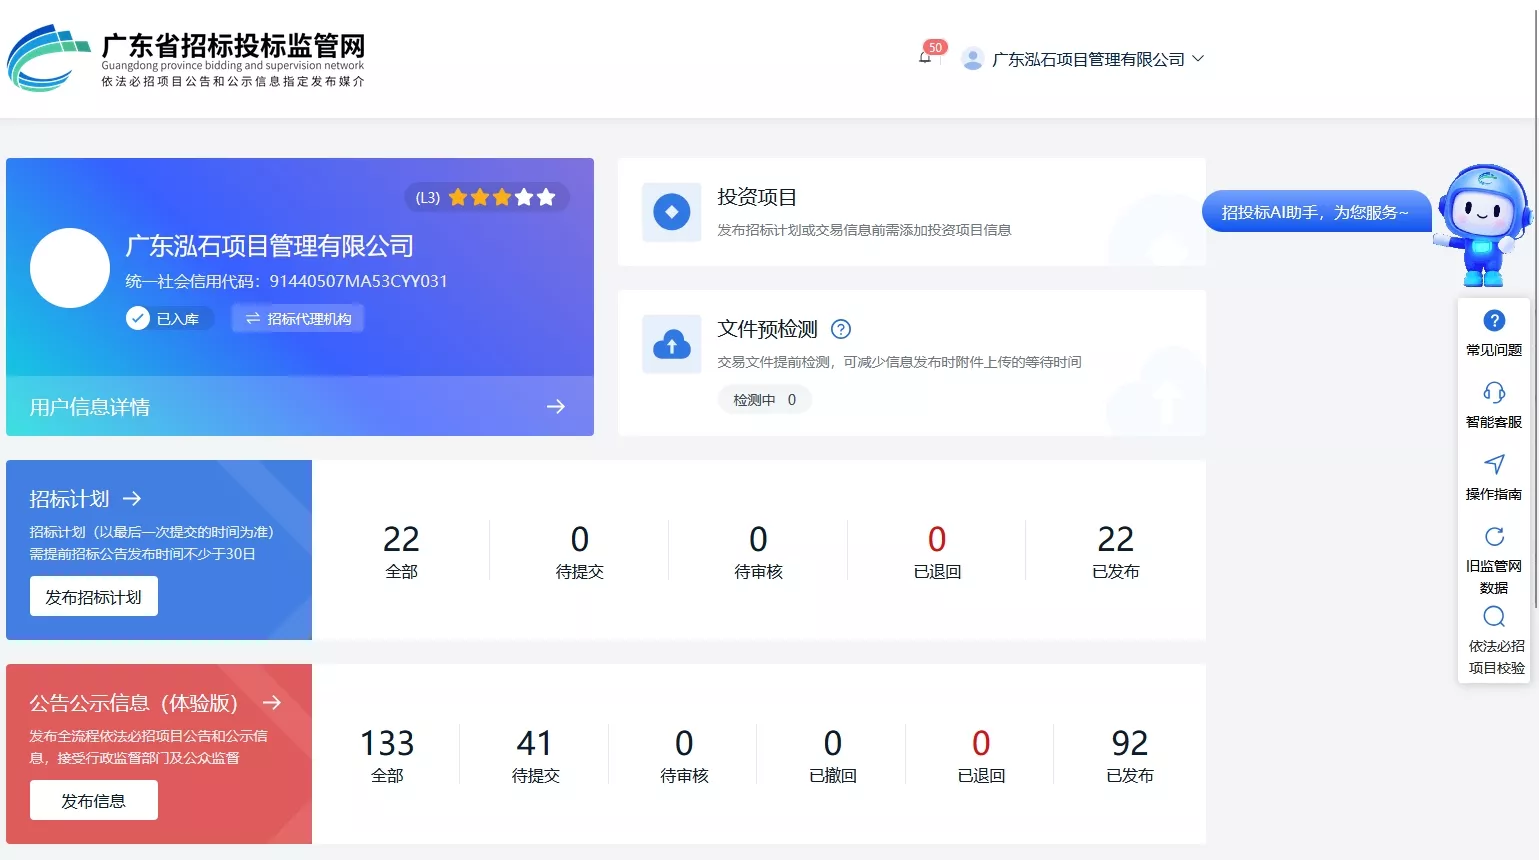Click the company profile avatar circle
Screen dimensions: 1539x860
70,268
